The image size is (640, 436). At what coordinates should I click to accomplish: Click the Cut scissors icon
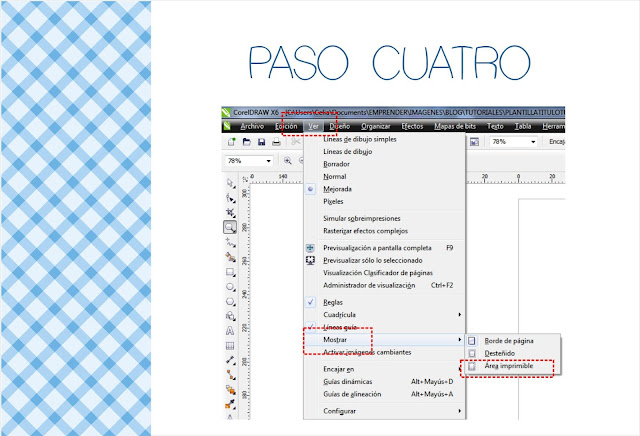click(x=296, y=142)
